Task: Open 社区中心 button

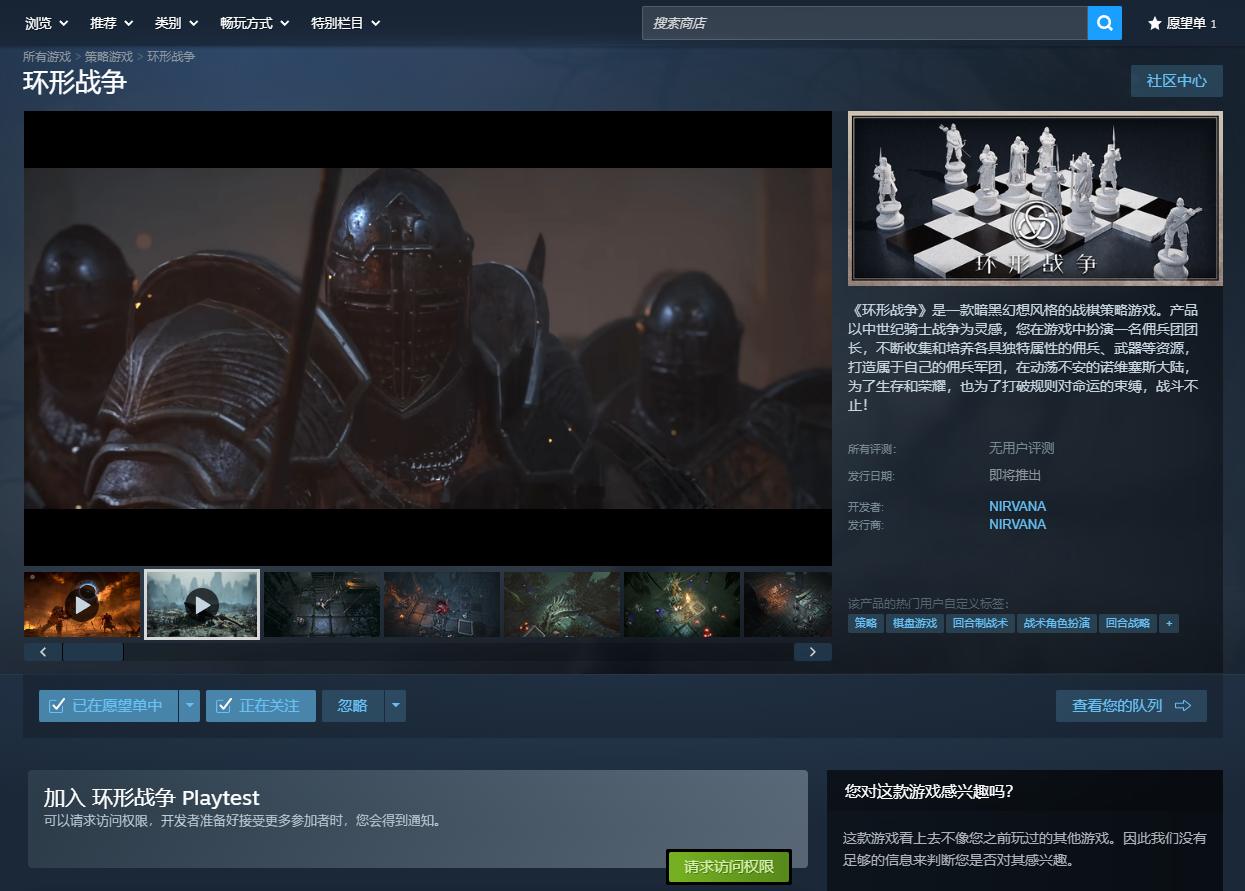Action: (1177, 81)
